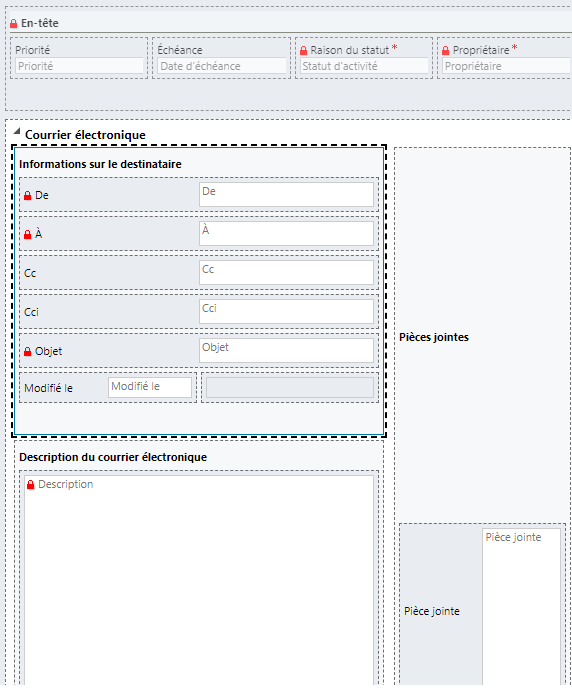Click the Courrier électronique section title

[x=85, y=135]
